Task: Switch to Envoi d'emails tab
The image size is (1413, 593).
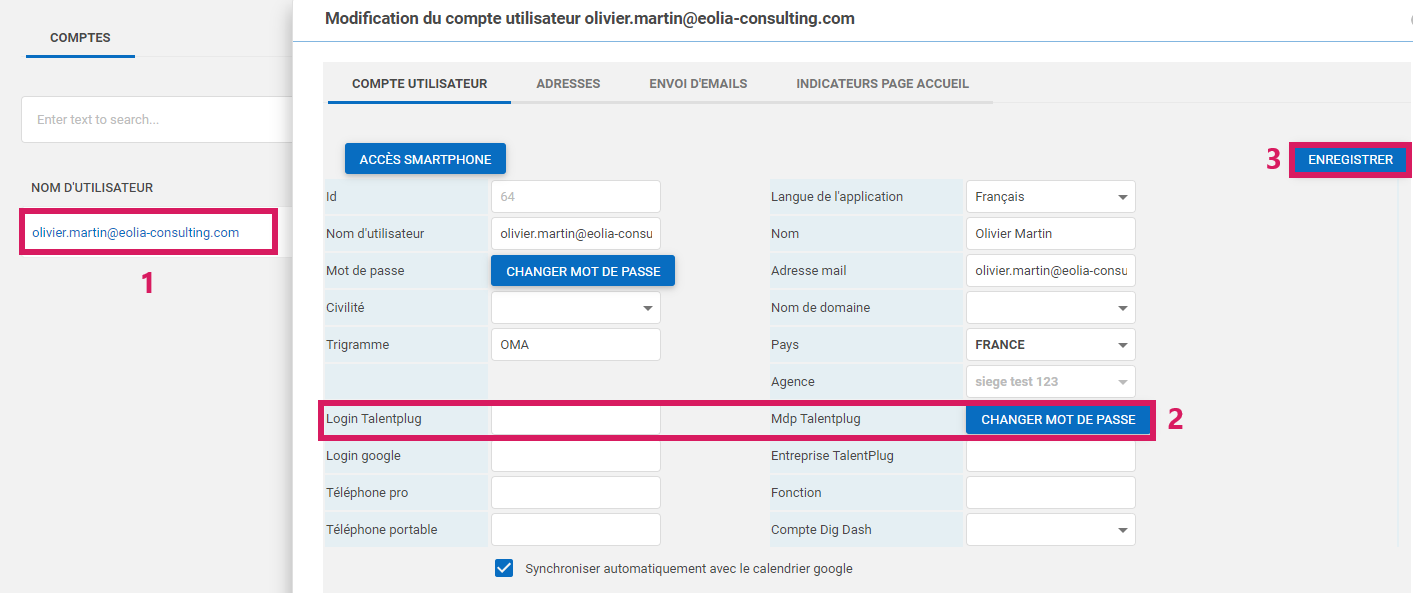Action: click(698, 84)
